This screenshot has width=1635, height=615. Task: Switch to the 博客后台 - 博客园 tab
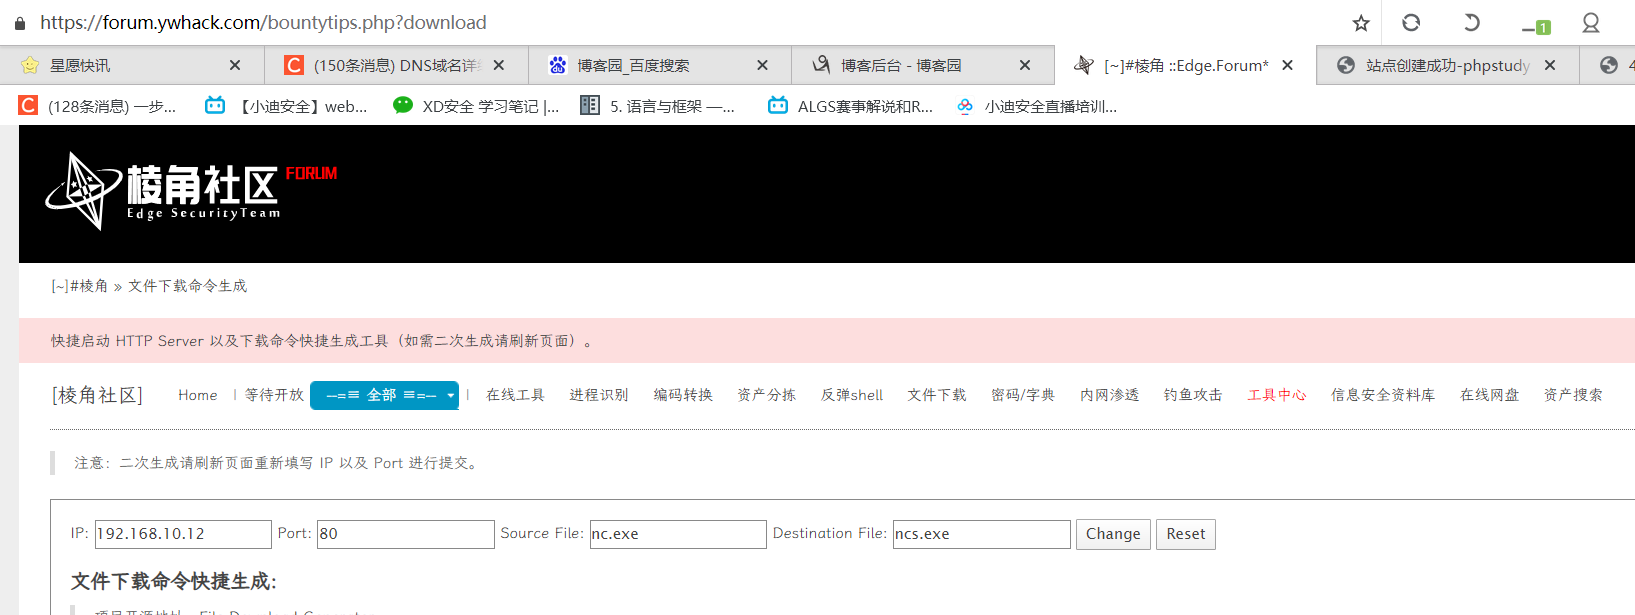click(x=922, y=65)
